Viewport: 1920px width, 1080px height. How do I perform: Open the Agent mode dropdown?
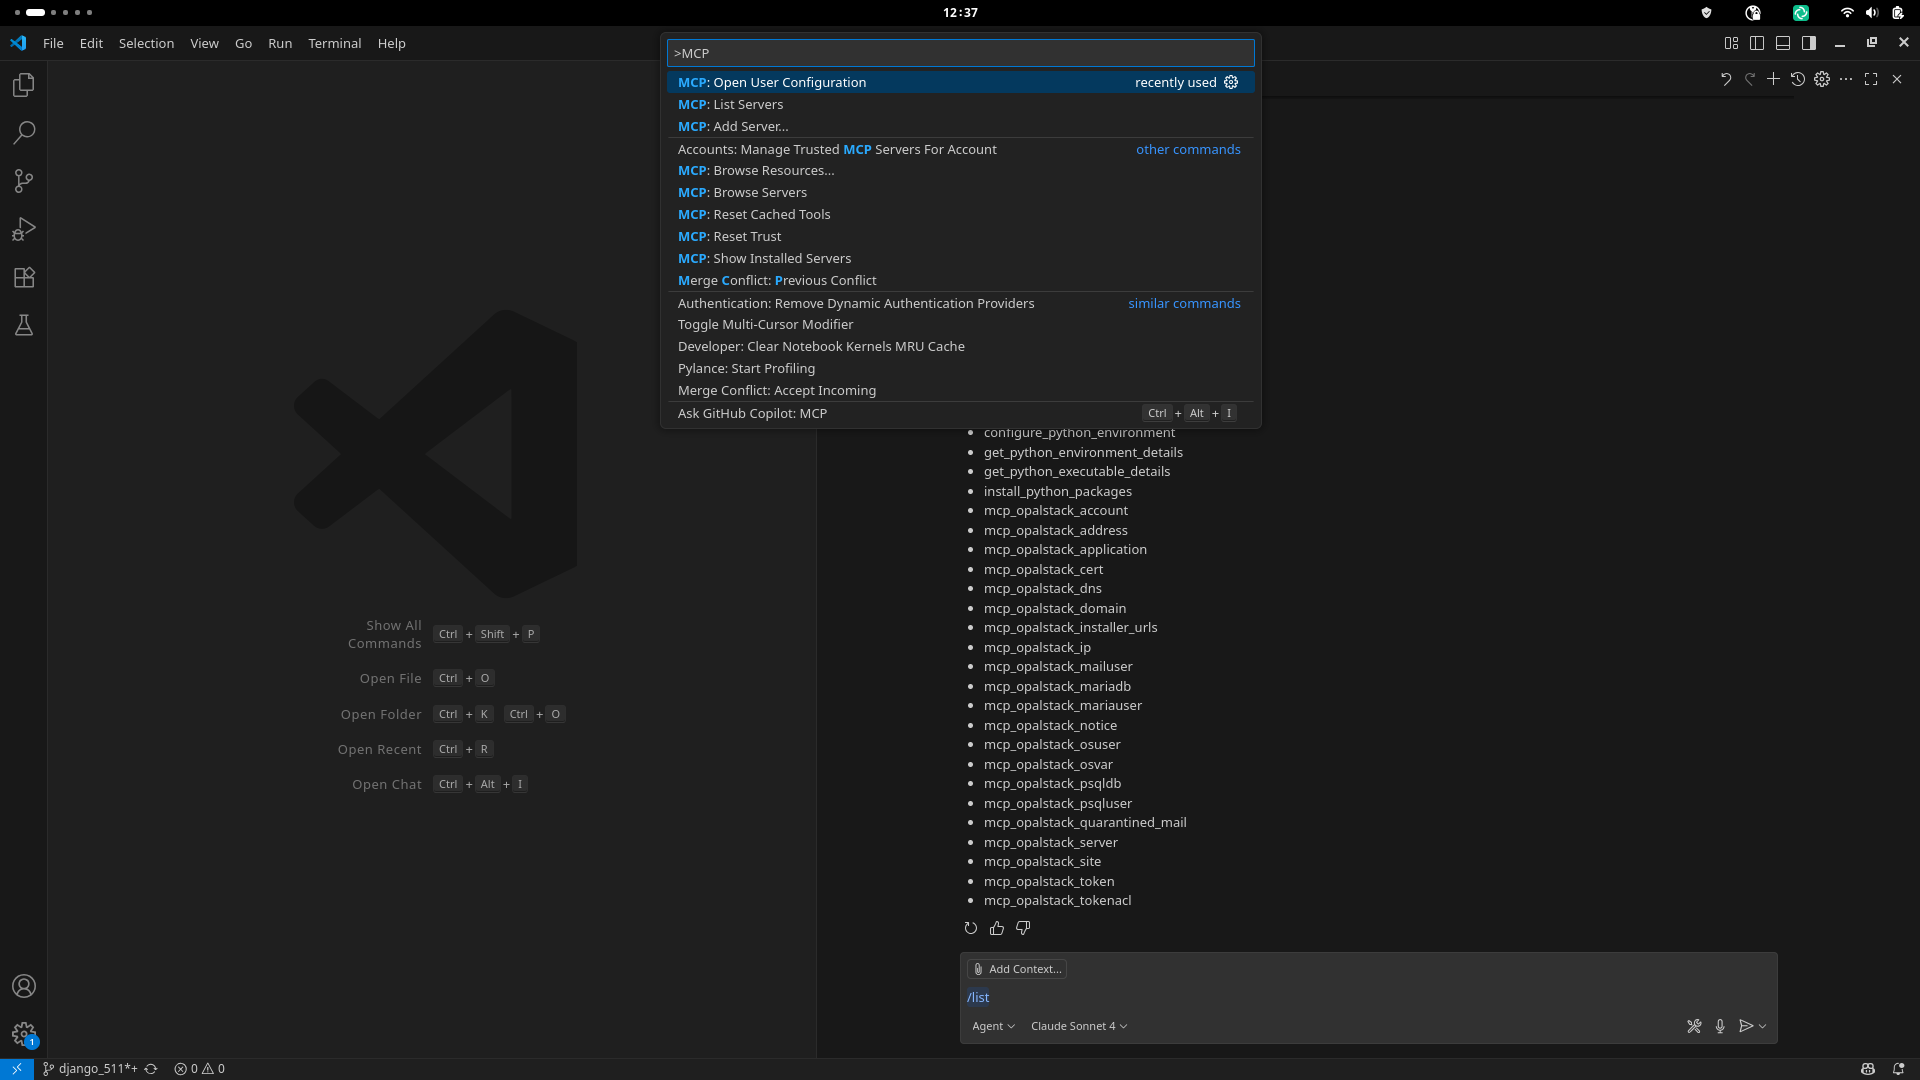(993, 1025)
